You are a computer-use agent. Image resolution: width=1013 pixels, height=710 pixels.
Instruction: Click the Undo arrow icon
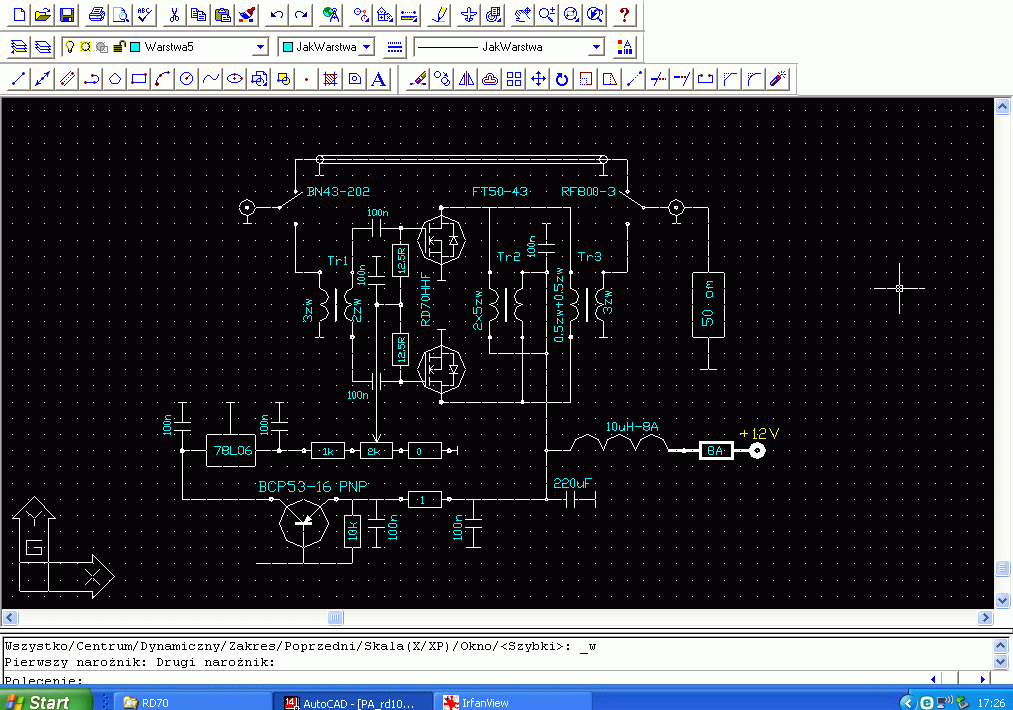(277, 15)
